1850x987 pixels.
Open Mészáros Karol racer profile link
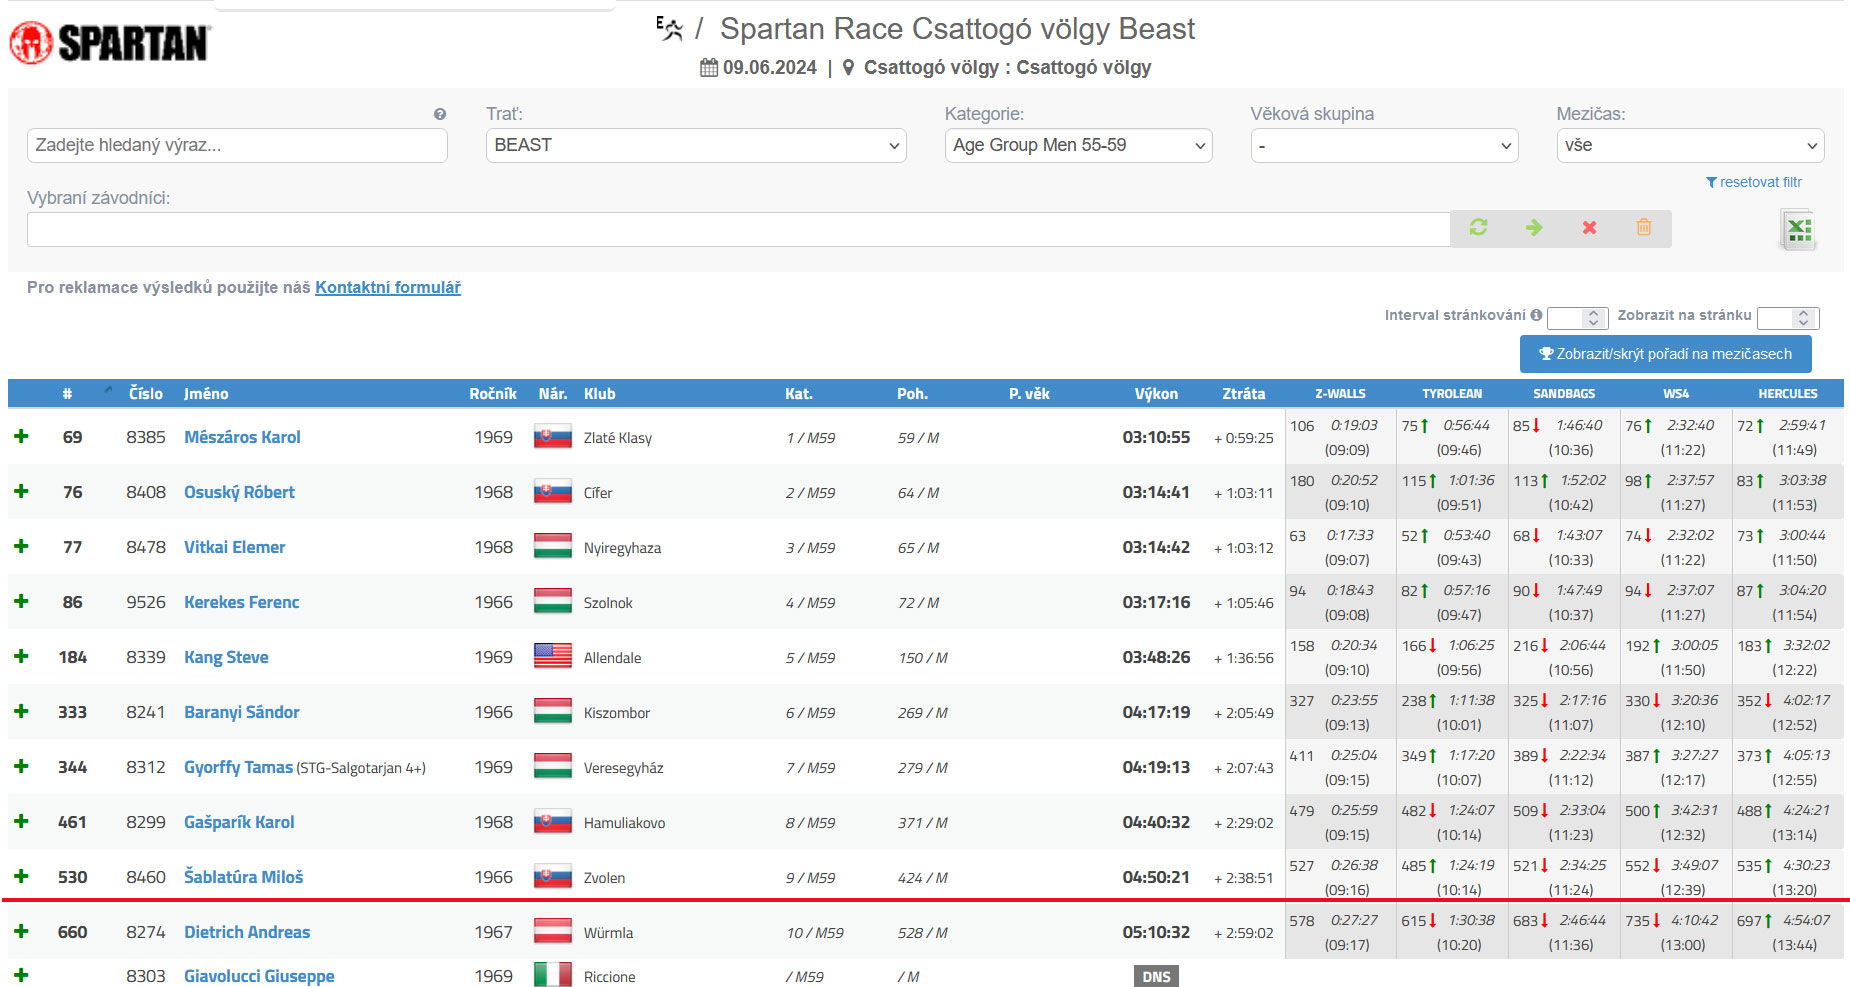click(242, 437)
